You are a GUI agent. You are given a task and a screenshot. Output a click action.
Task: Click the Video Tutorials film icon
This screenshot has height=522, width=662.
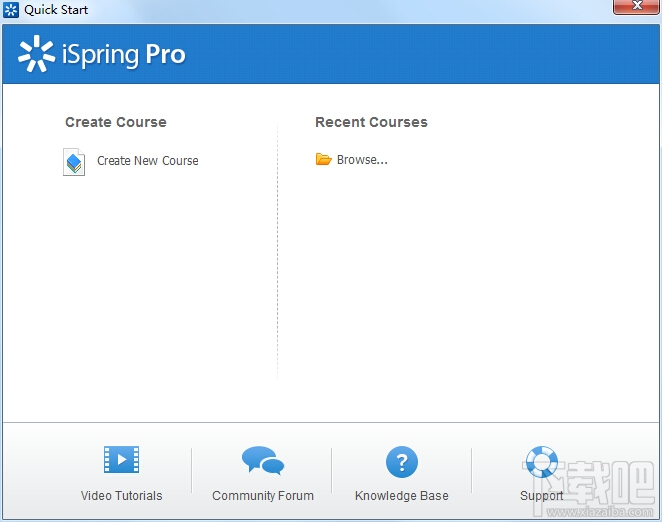point(122,459)
